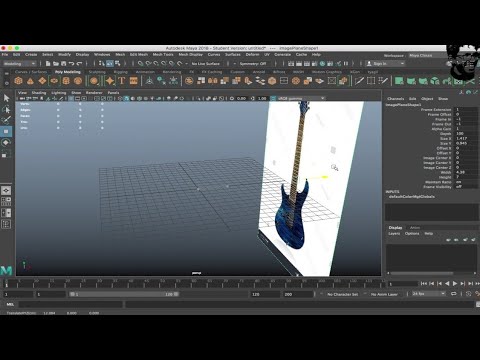Expand the Sign In dropdown
This screenshot has height=360, width=480.
coord(386,63)
